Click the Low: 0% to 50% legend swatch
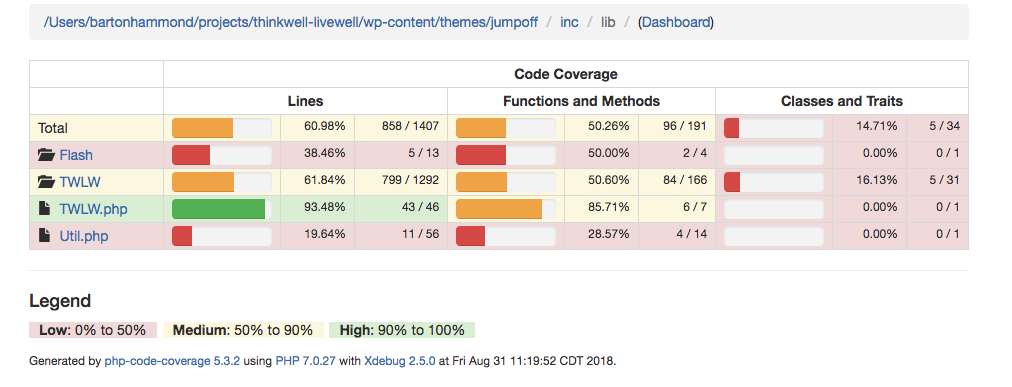 [x=93, y=330]
